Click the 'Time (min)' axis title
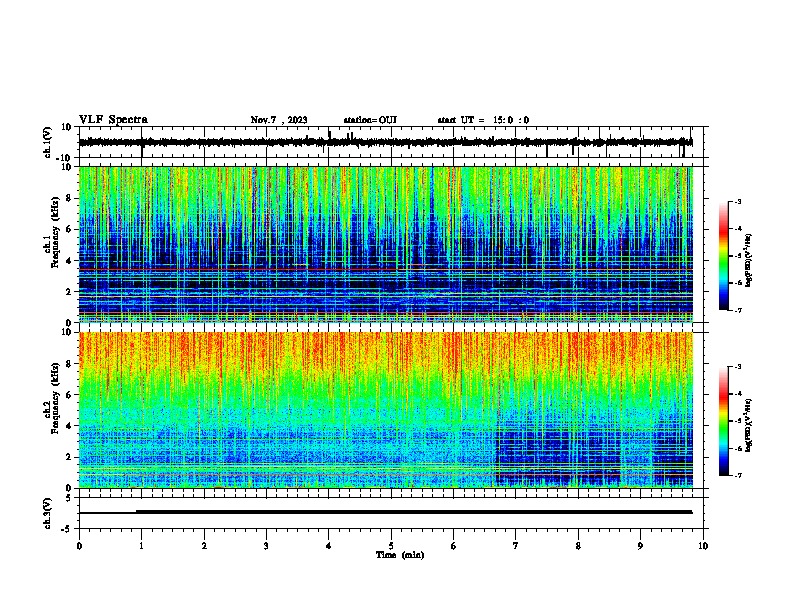 [x=400, y=555]
